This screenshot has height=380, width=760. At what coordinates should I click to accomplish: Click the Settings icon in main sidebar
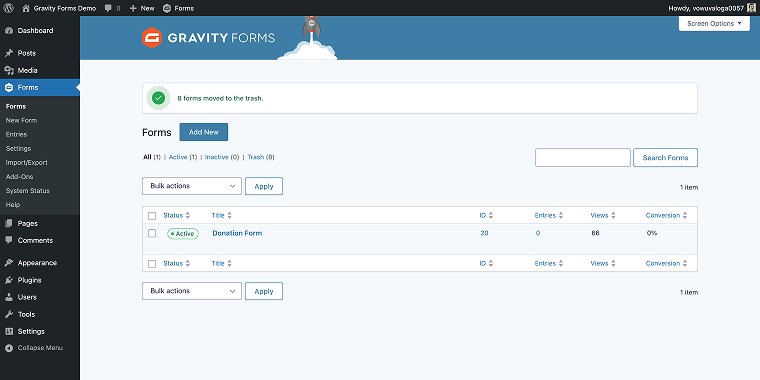point(9,332)
